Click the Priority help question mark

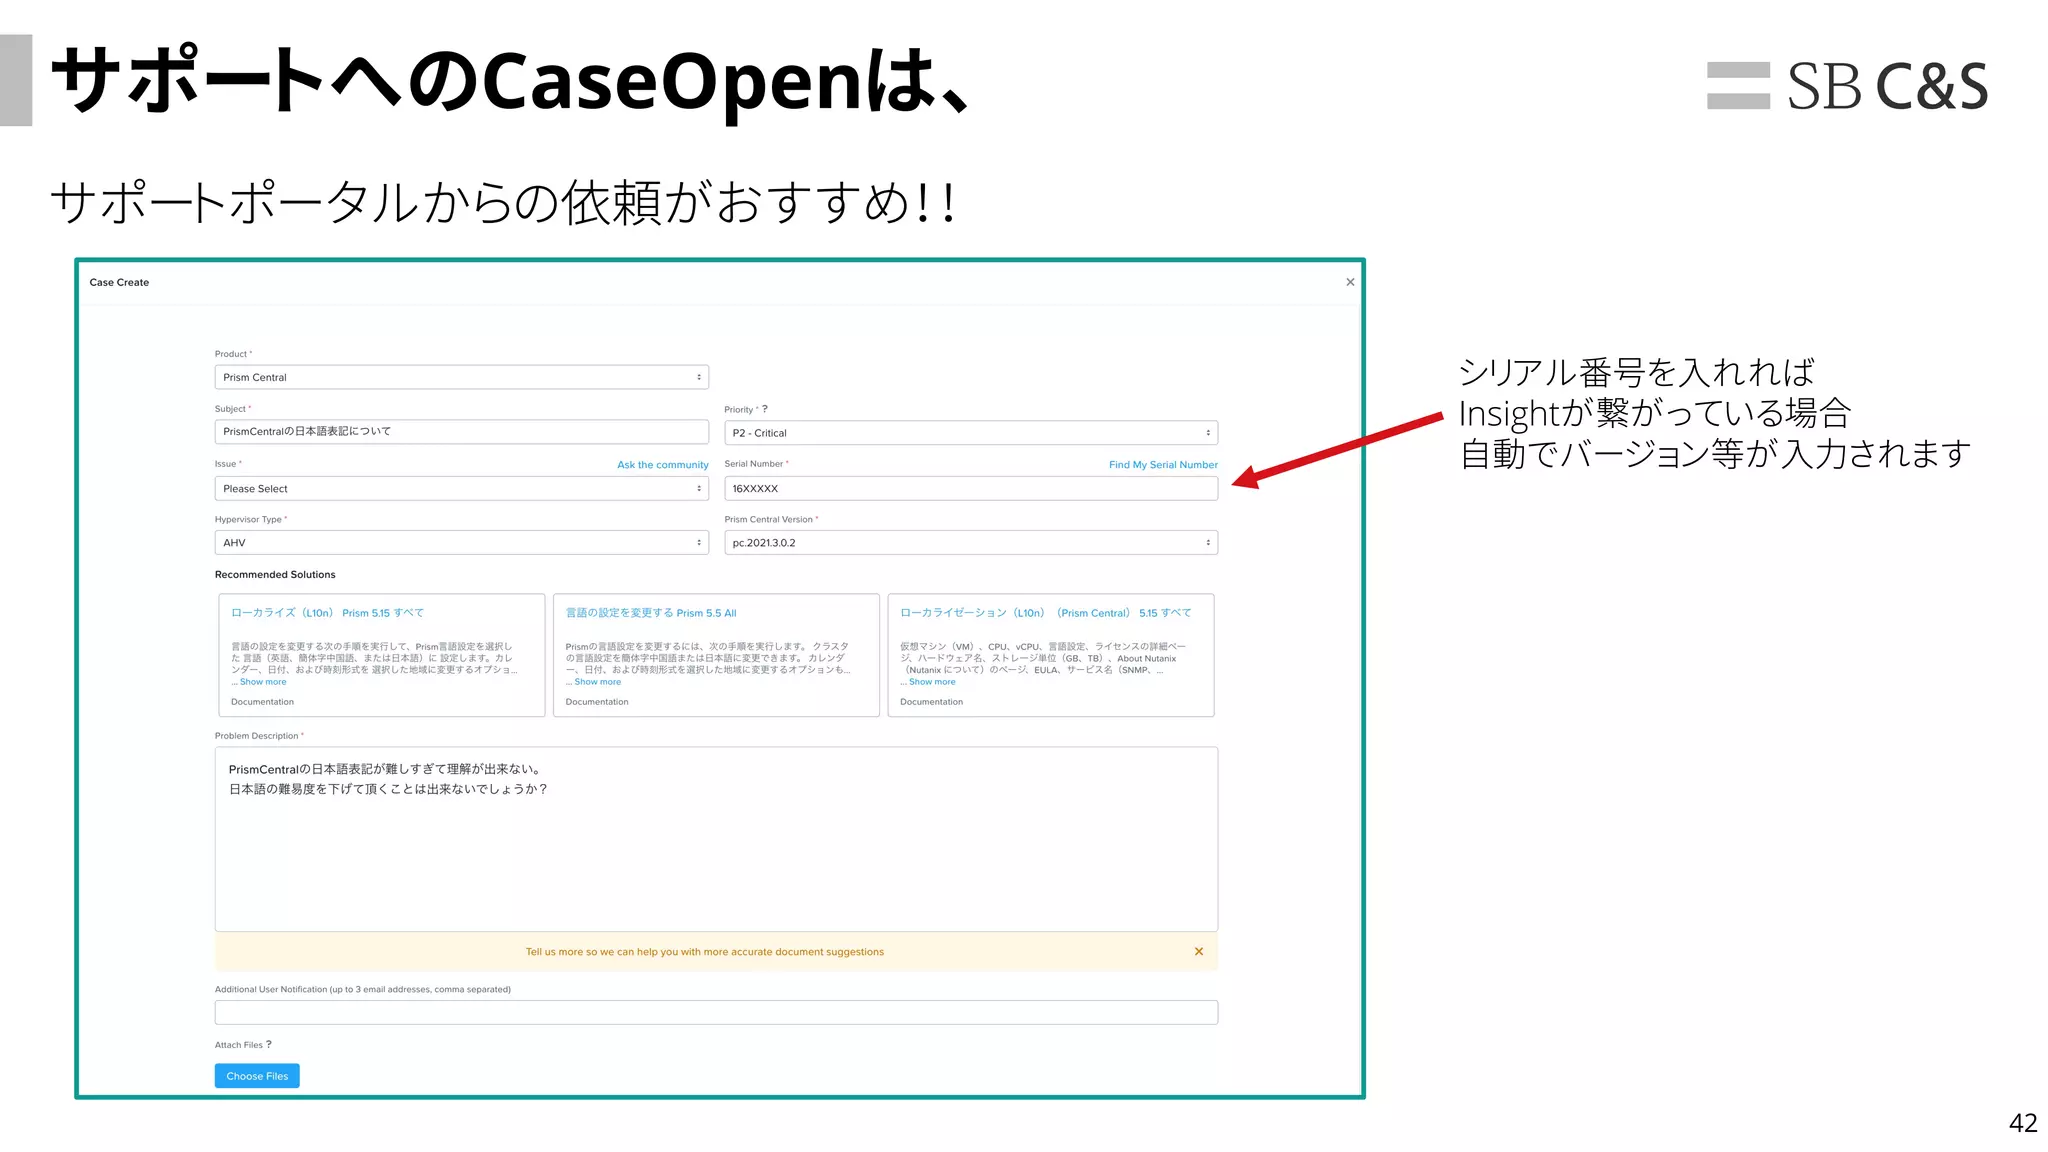(x=765, y=409)
